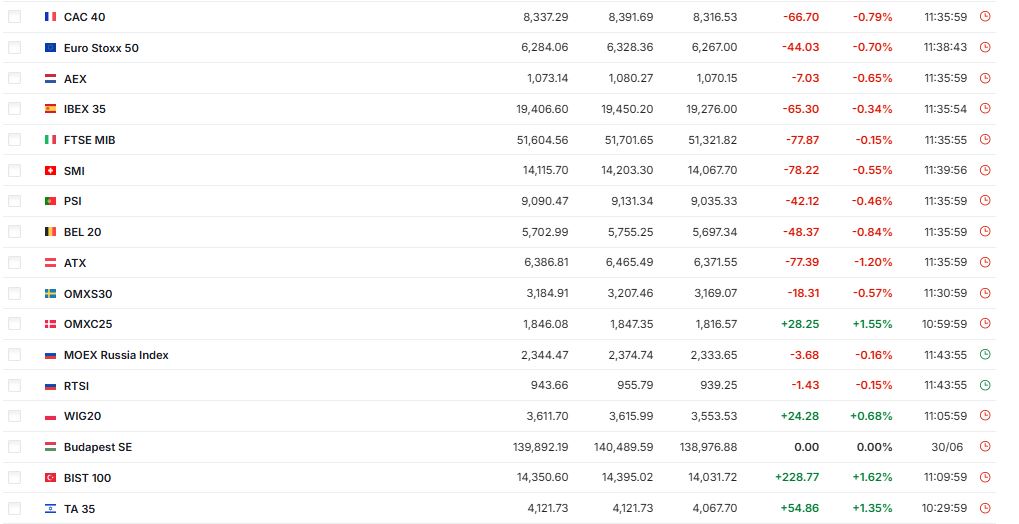
Task: Go to the OMXC25 index page
Action: 88,324
